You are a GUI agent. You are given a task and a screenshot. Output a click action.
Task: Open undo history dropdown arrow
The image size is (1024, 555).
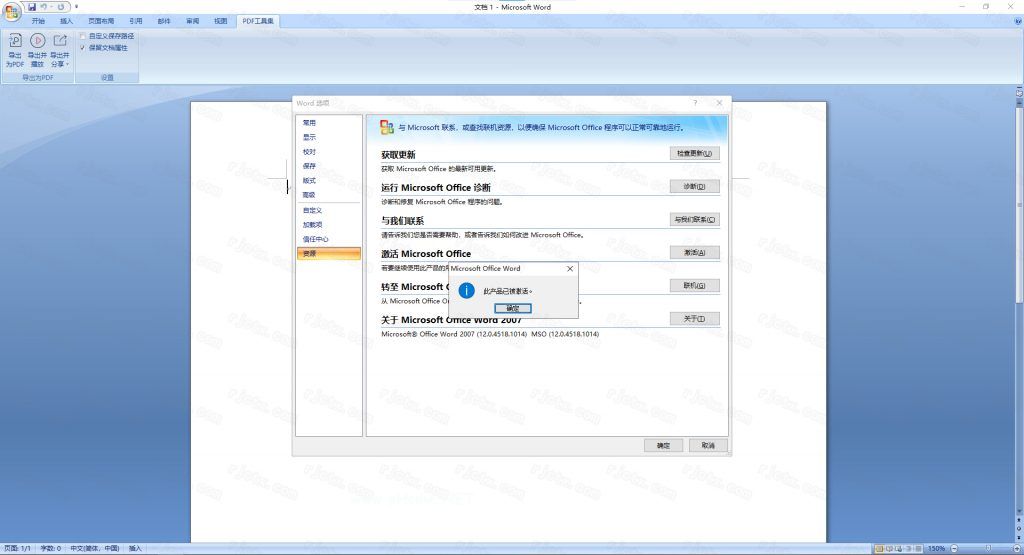(x=52, y=7)
